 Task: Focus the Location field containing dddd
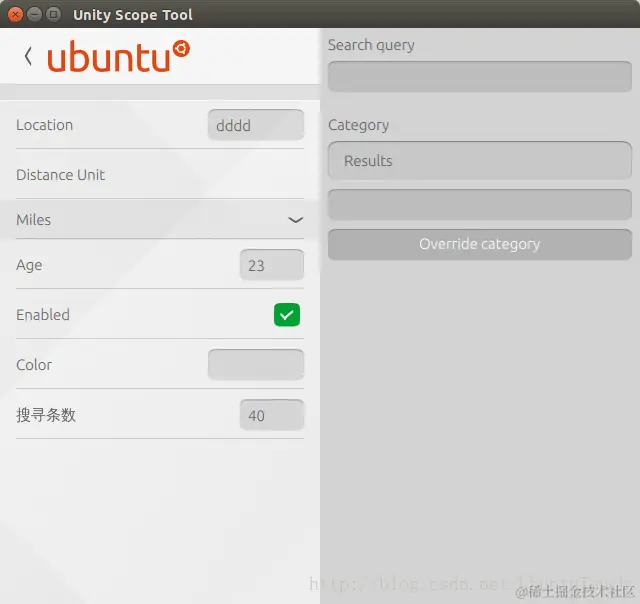point(256,125)
